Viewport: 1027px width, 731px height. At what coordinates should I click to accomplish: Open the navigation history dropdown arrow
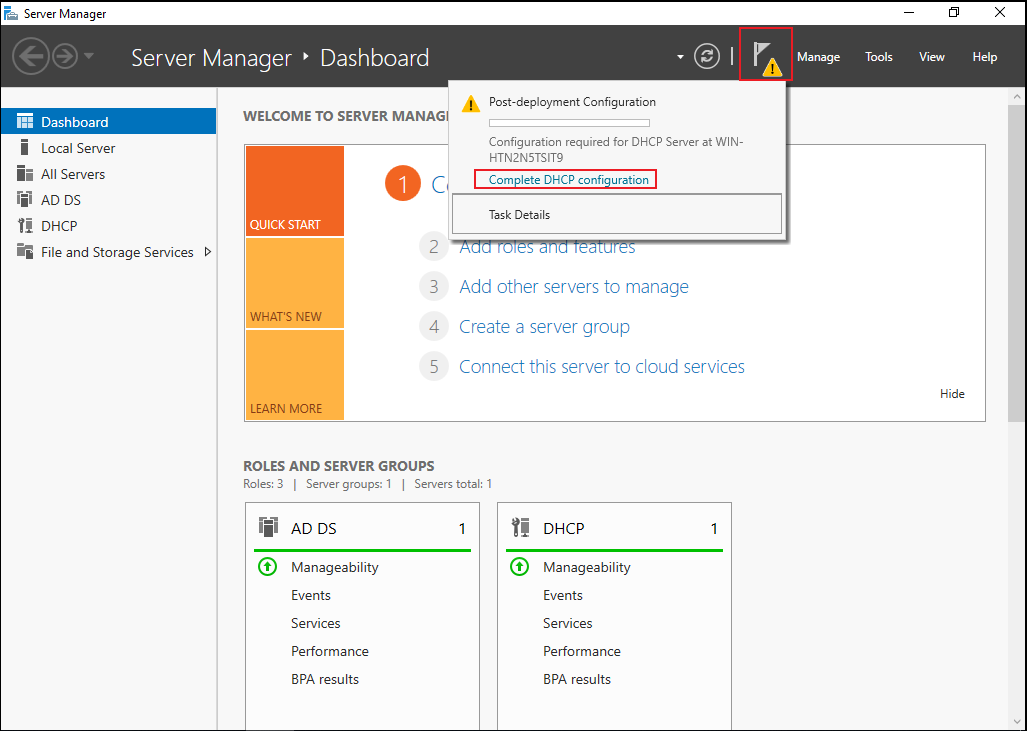click(89, 56)
